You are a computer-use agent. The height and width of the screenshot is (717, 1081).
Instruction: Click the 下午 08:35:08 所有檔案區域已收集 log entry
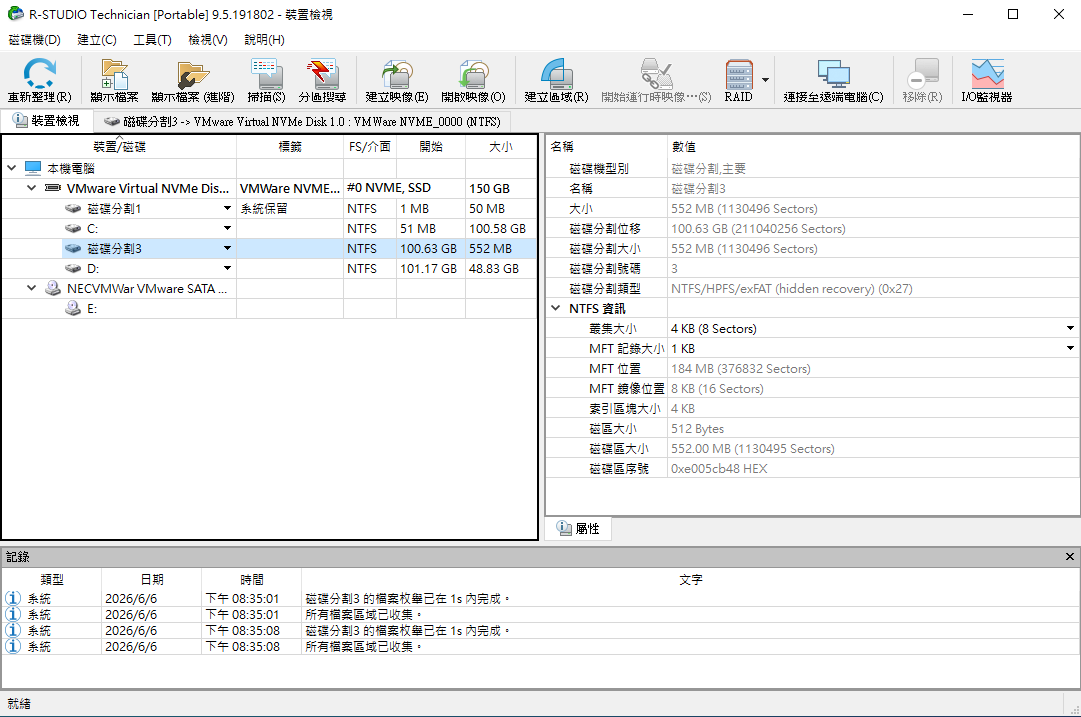pyautogui.click(x=540, y=647)
